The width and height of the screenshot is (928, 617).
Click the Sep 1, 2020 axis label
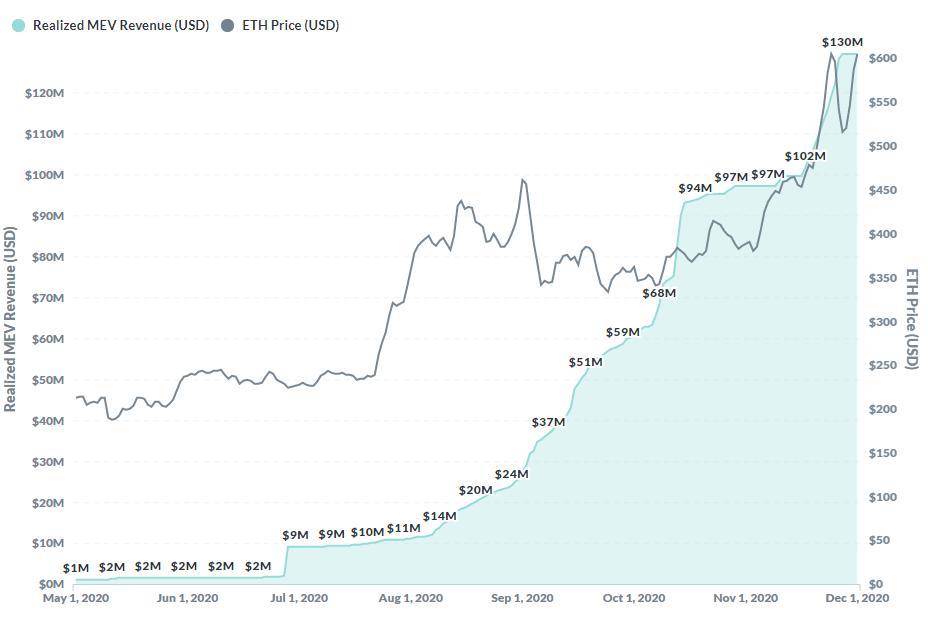pyautogui.click(x=521, y=598)
